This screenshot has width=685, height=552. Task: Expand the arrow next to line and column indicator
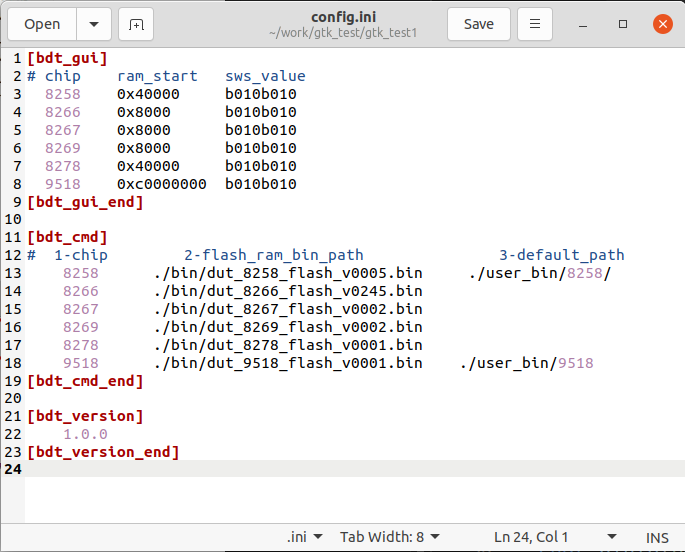612,537
